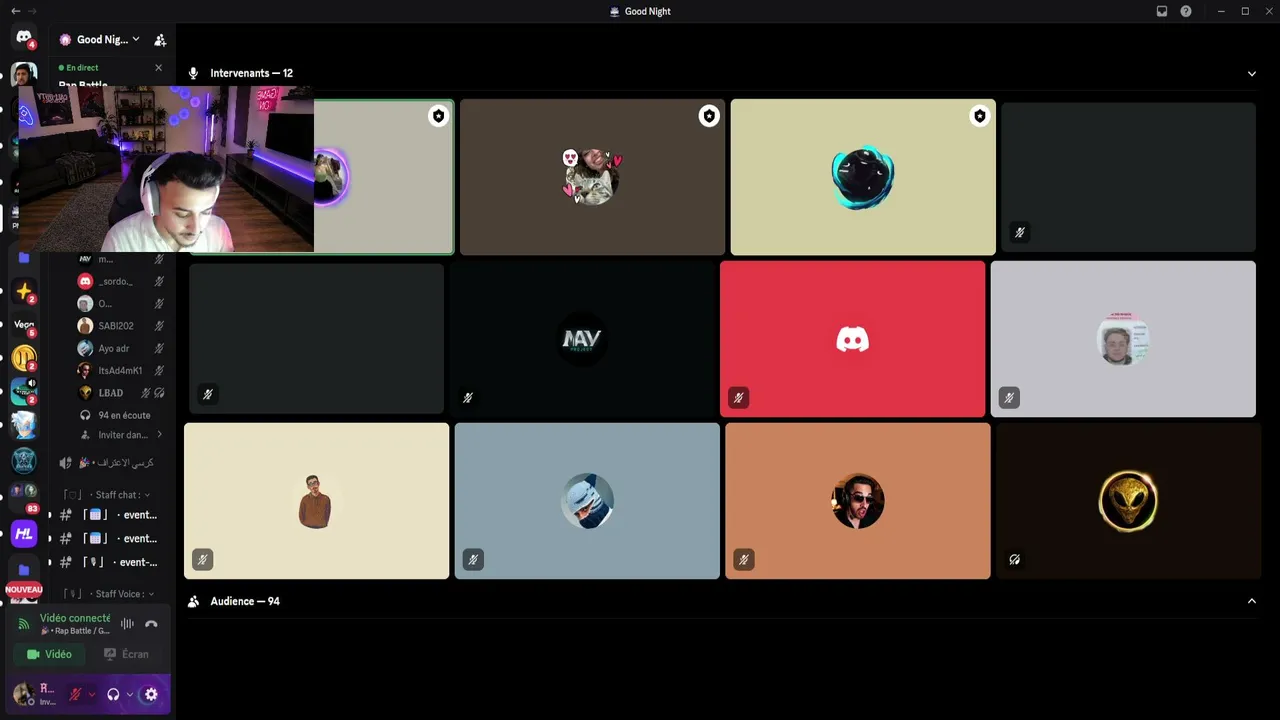Click moderator badge on the green-outlined tile
This screenshot has height=720, width=1280.
(x=439, y=116)
